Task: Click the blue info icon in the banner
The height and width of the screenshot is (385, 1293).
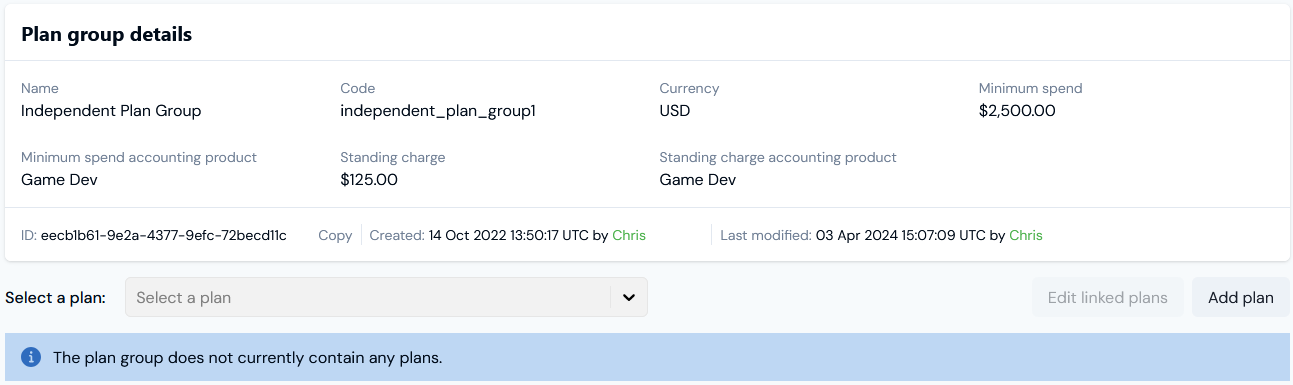Action: click(x=31, y=357)
